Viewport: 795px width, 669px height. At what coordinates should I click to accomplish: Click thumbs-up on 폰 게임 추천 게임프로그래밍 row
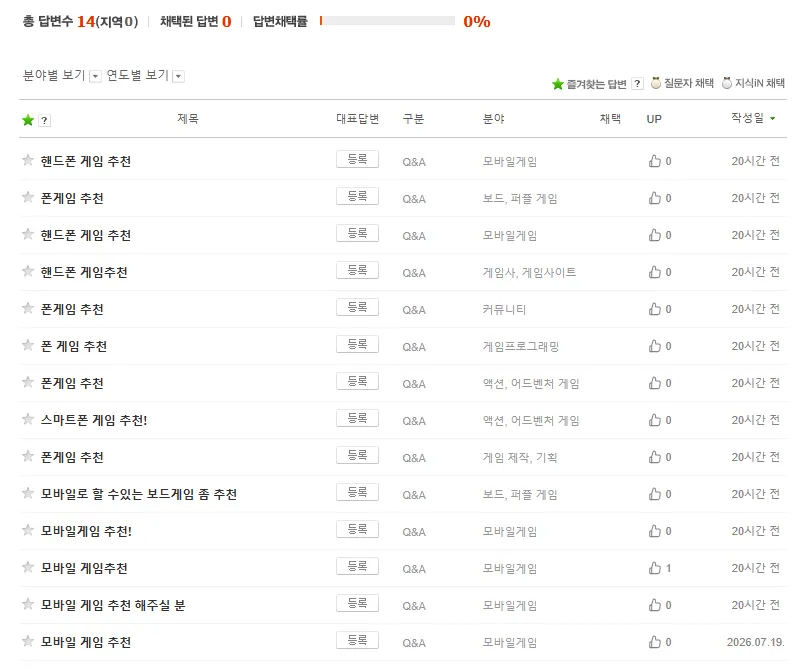click(655, 346)
